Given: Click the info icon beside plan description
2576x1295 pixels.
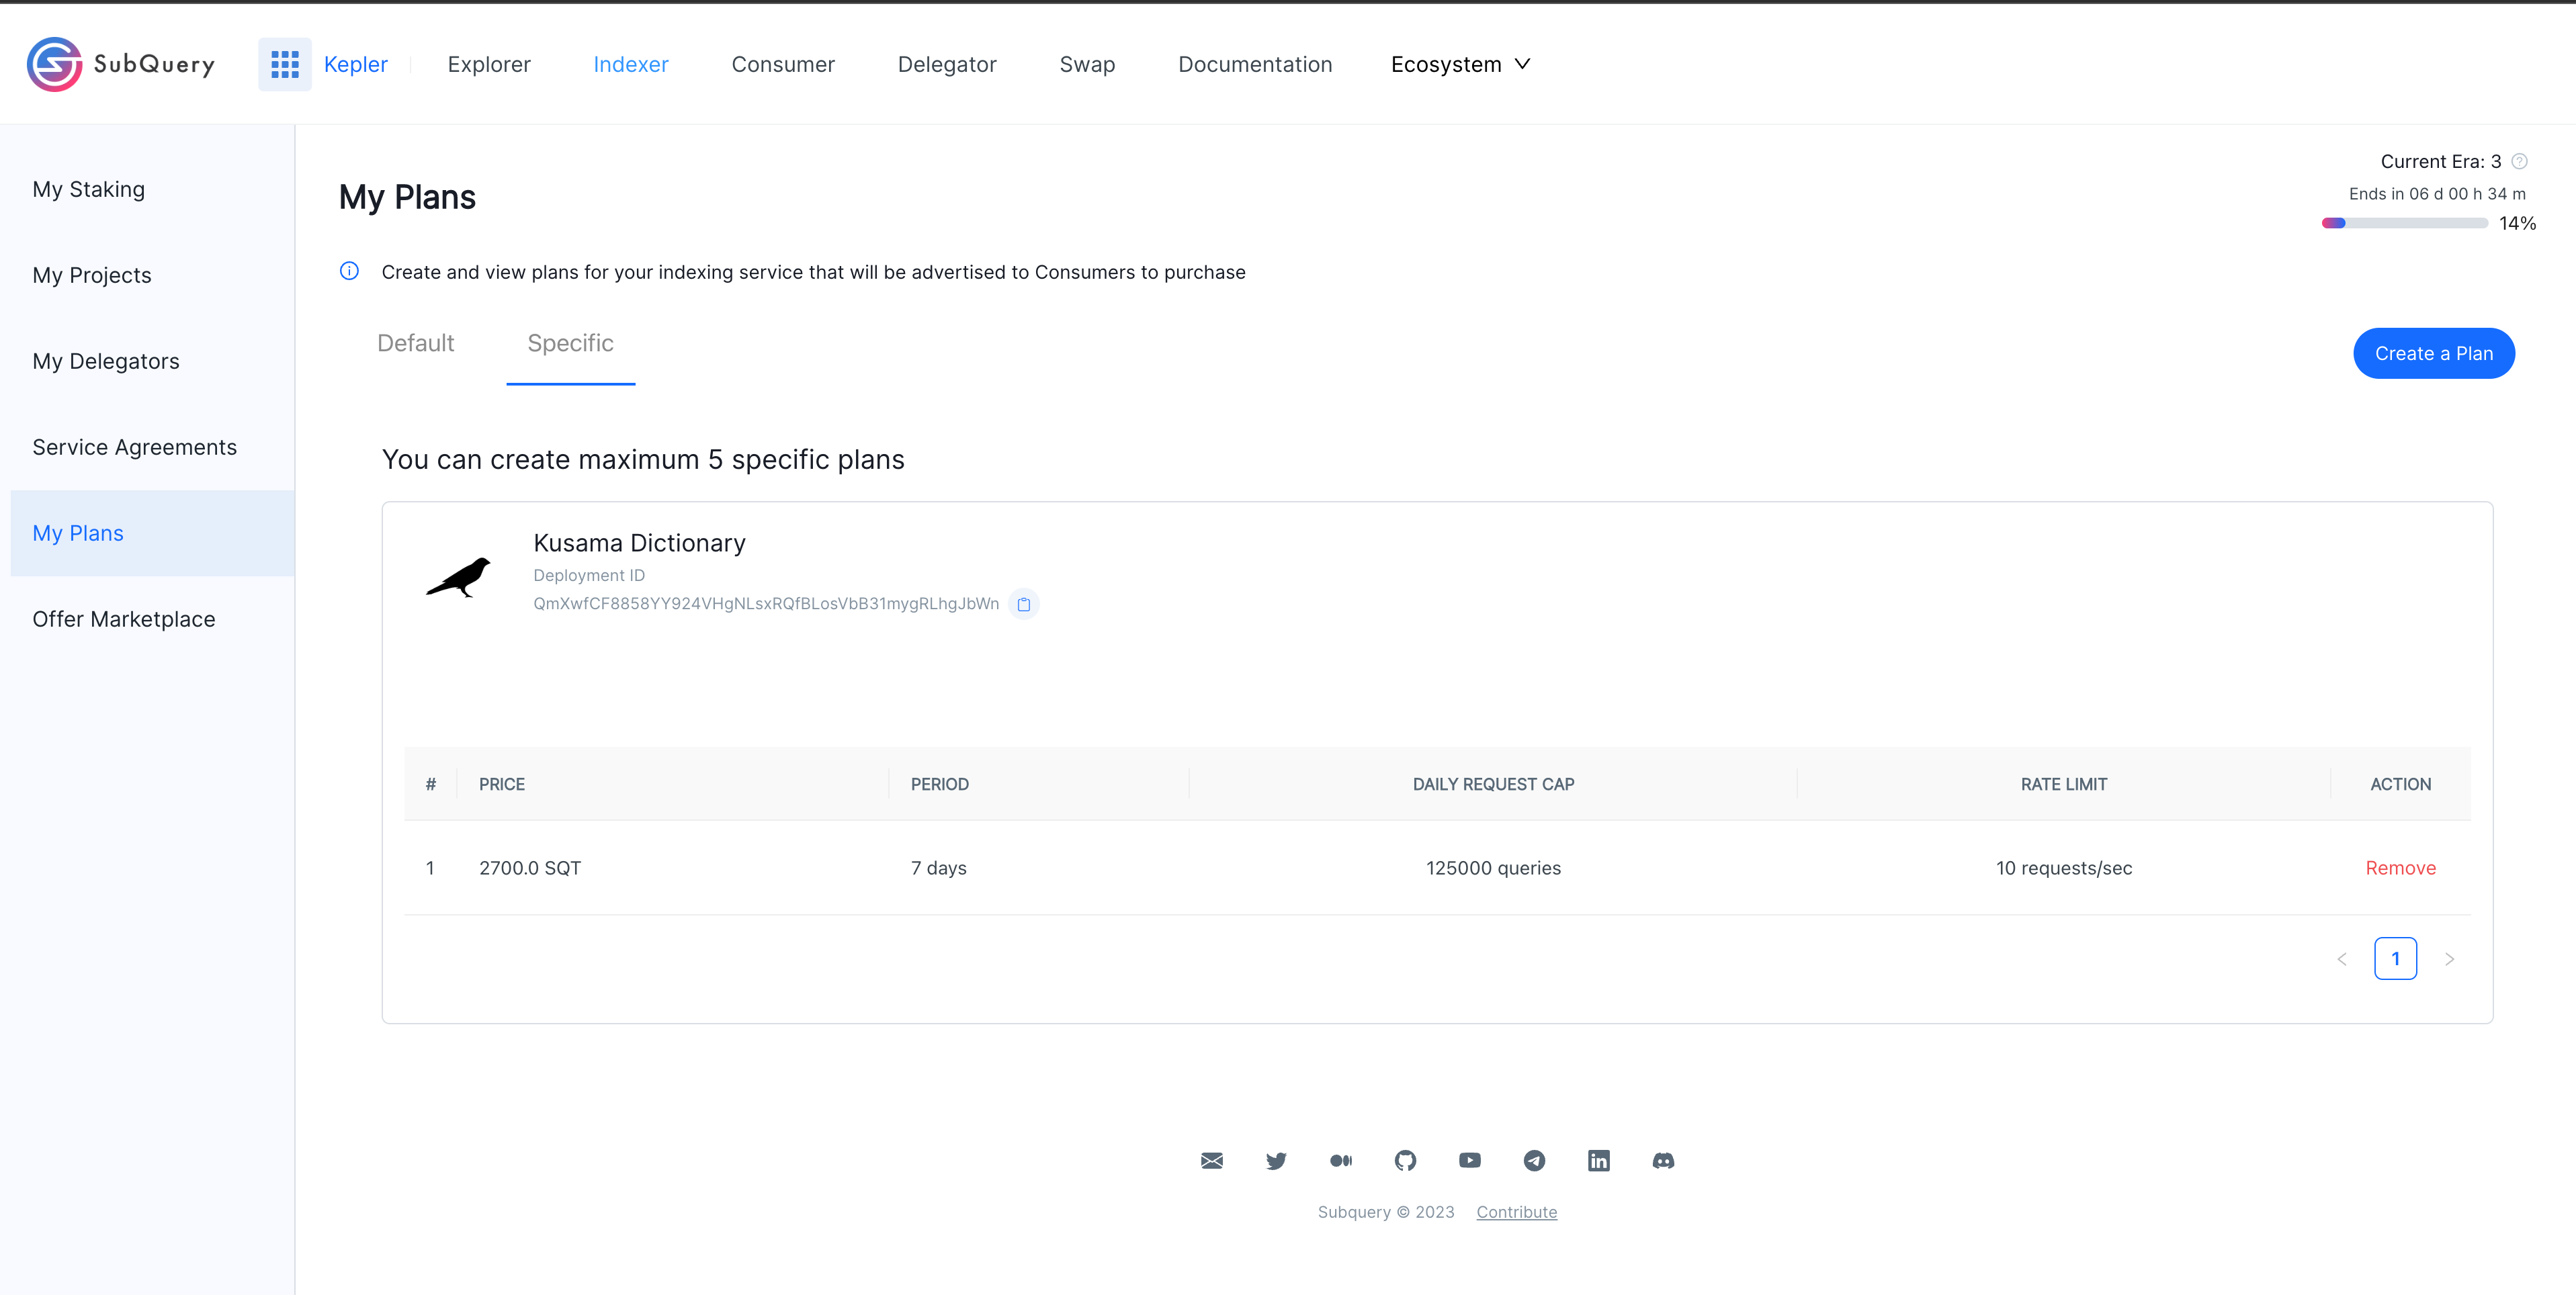Looking at the screenshot, I should click(349, 271).
